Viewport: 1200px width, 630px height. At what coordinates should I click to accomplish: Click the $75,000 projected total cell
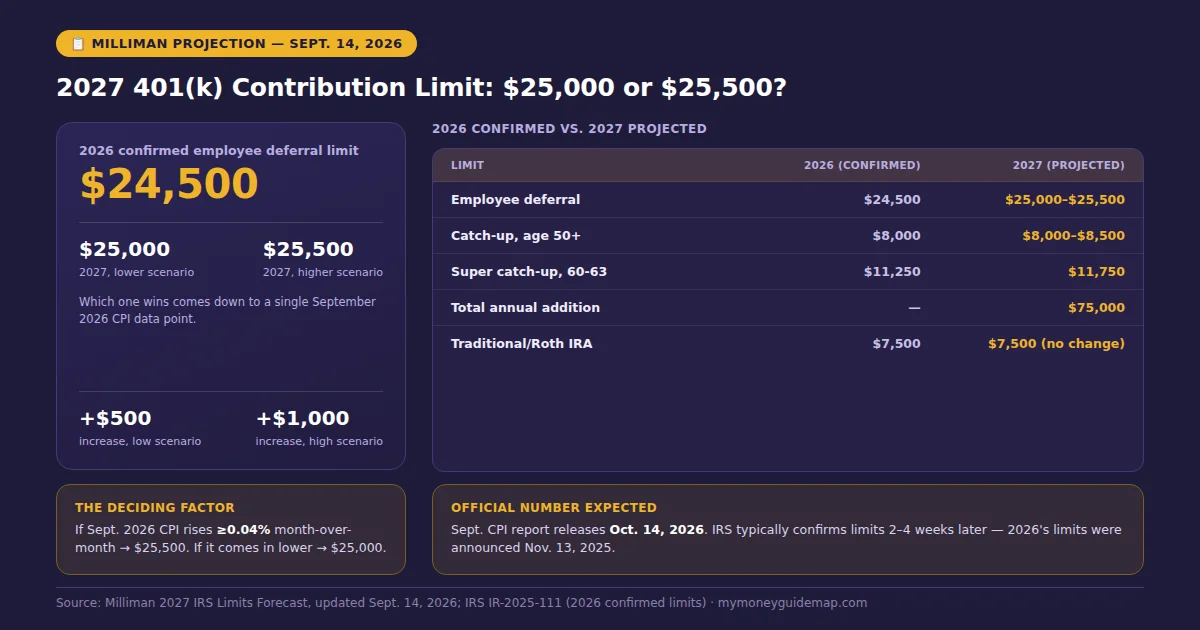click(1096, 307)
